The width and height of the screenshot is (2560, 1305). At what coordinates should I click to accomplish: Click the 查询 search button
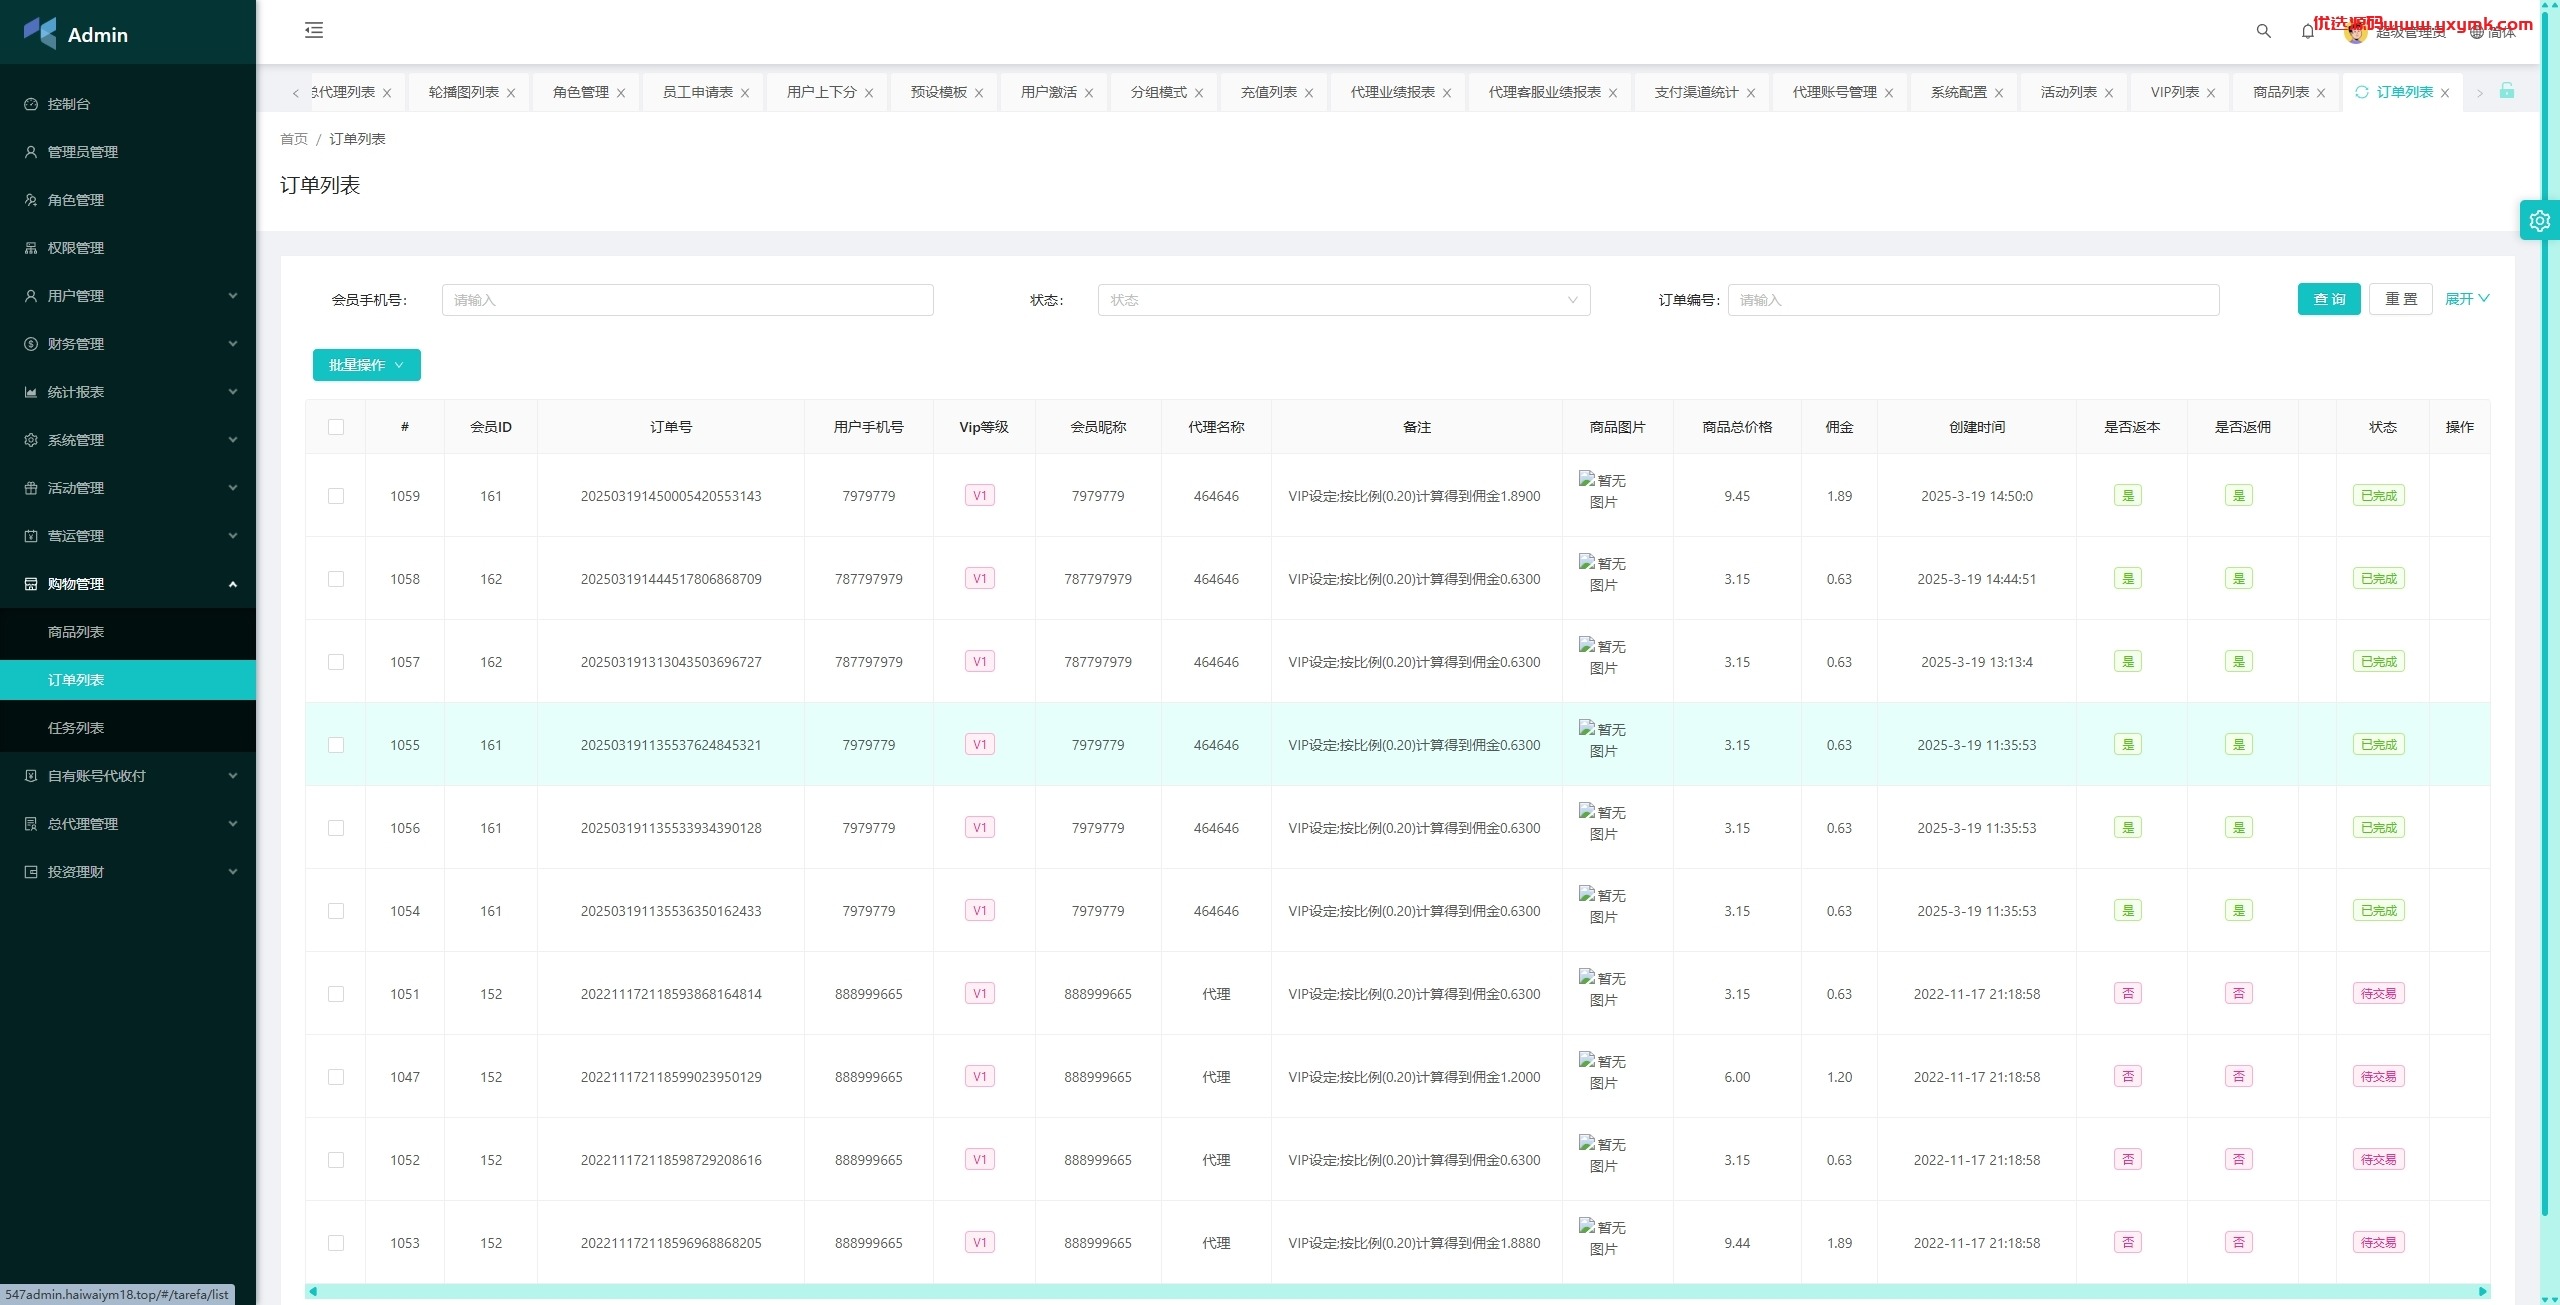[2329, 299]
